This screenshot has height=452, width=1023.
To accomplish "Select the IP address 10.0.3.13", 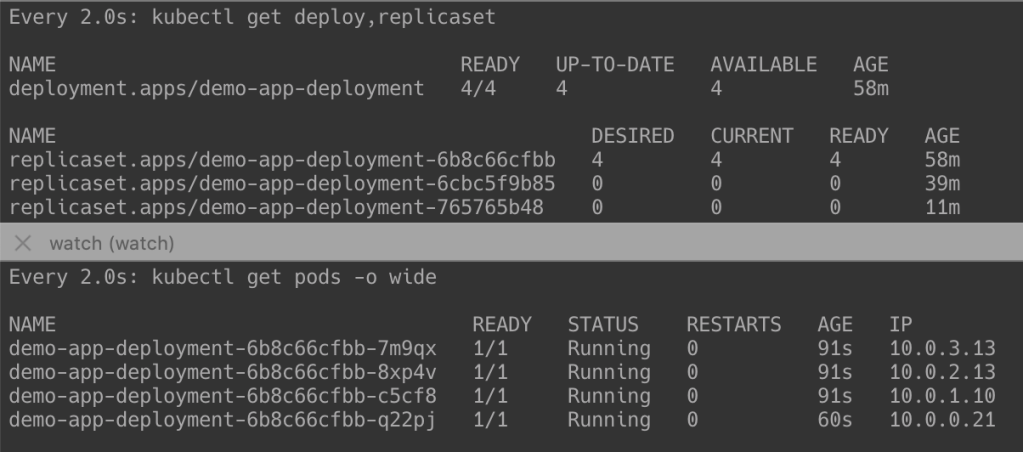I will tap(942, 349).
